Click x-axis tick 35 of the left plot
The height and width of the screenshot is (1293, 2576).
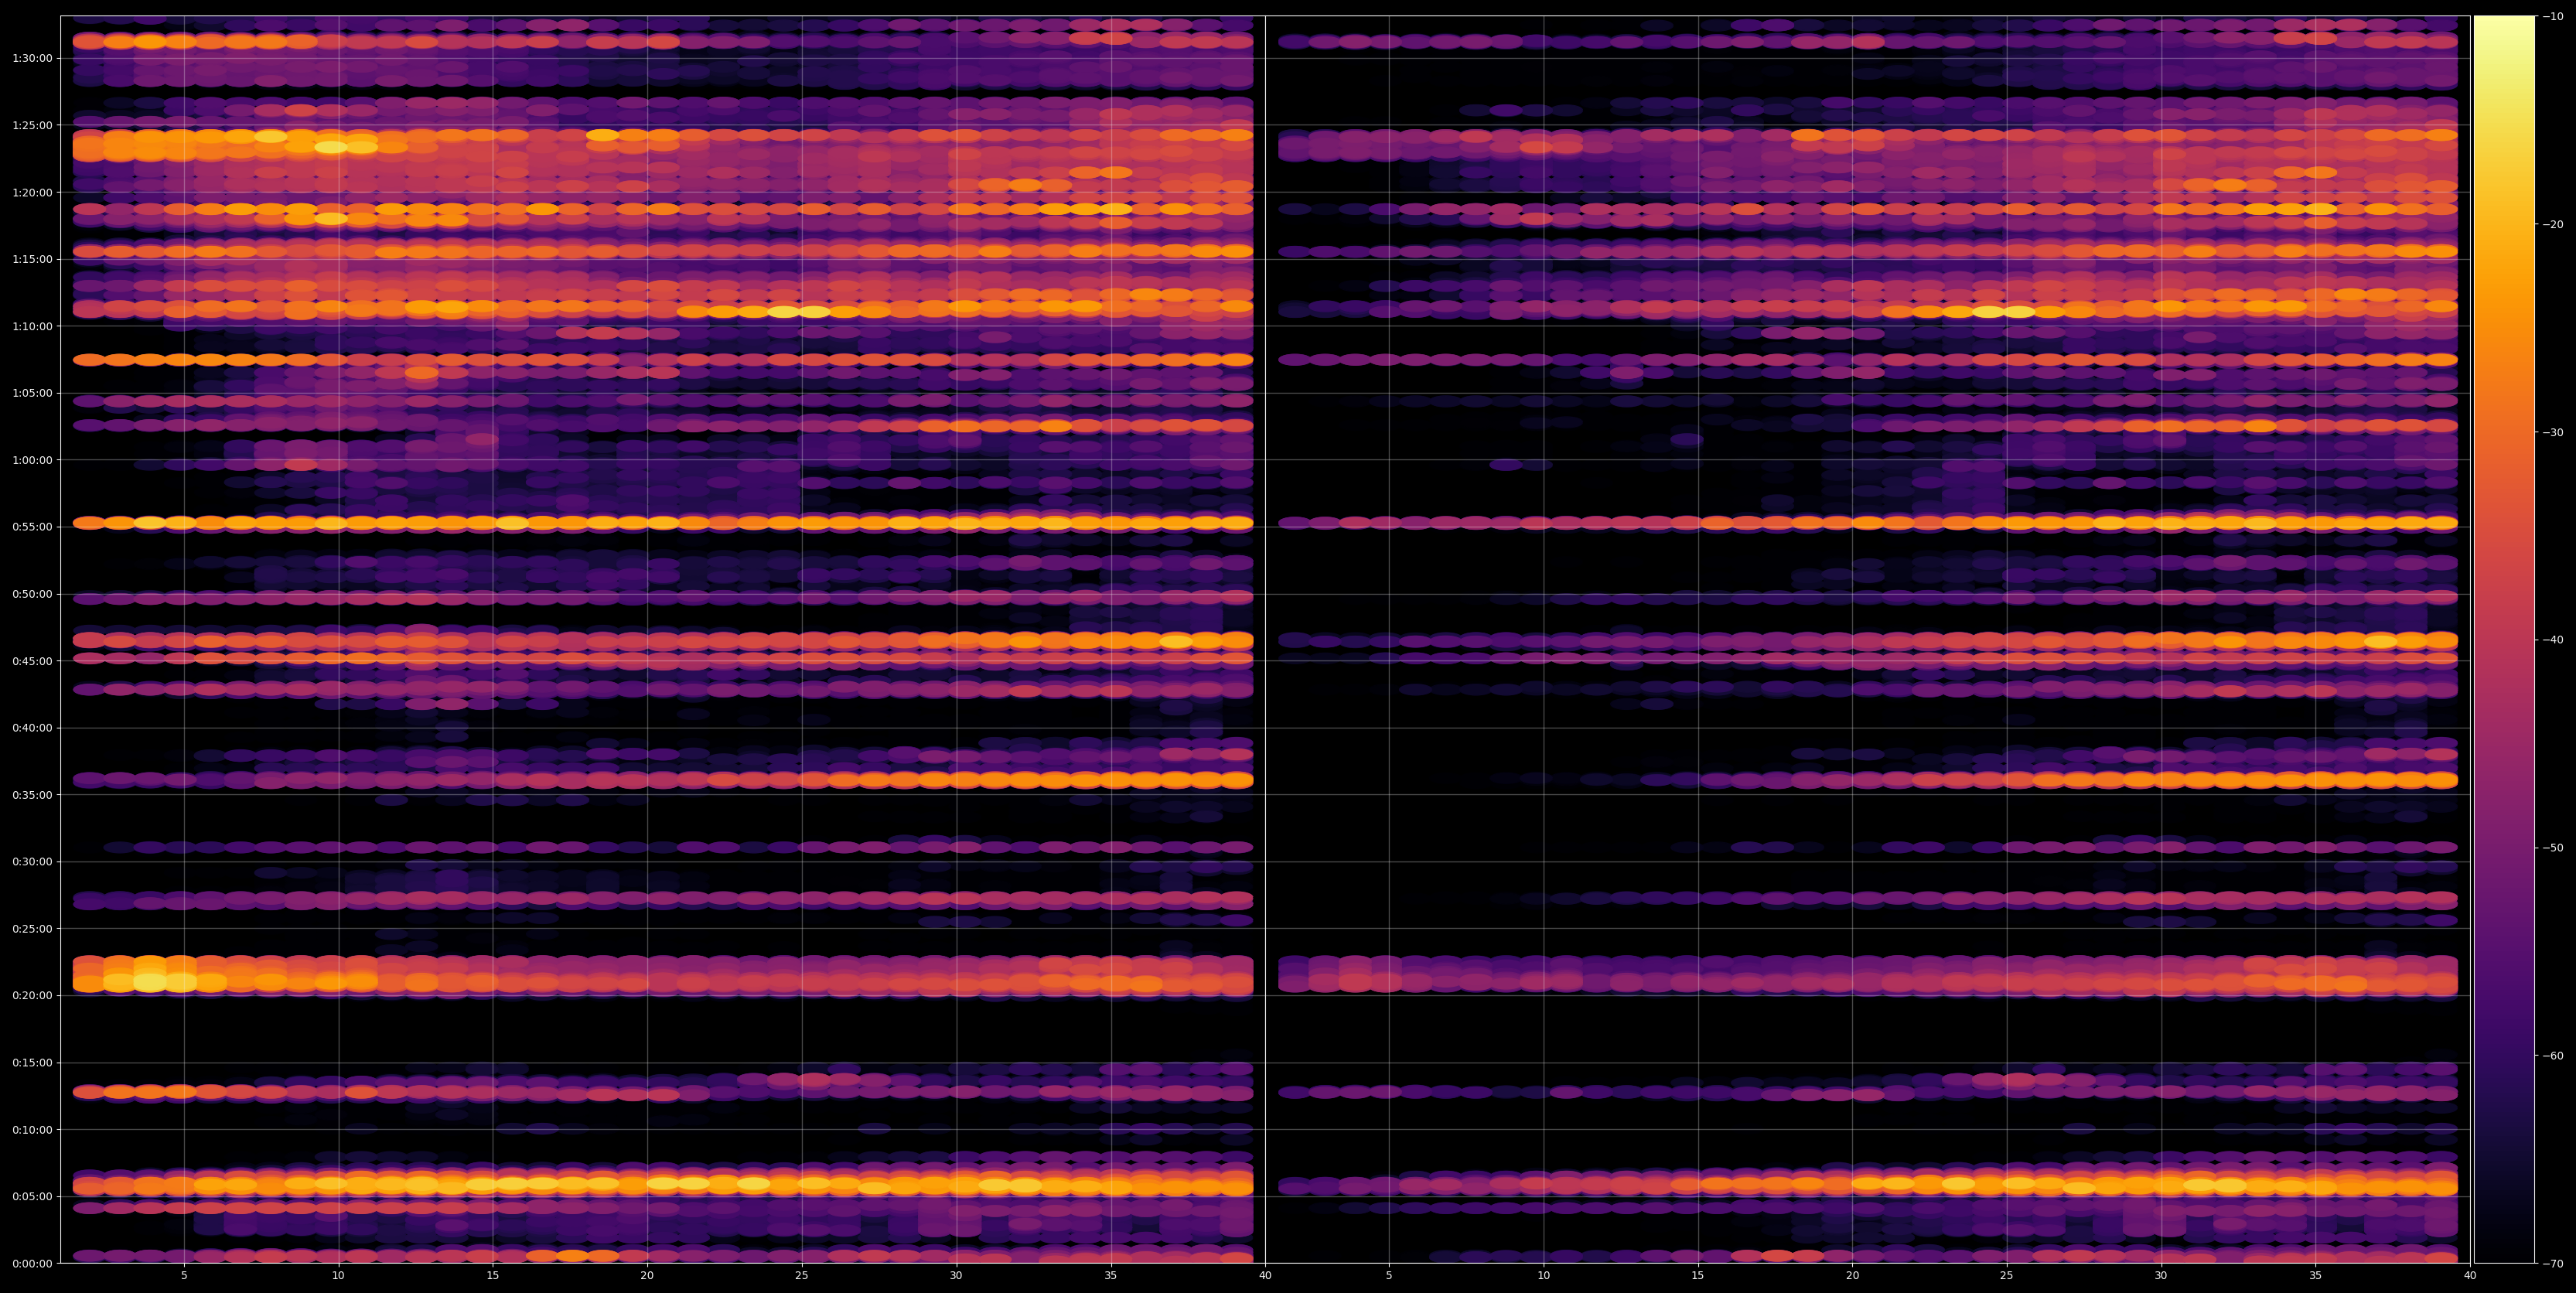tap(1111, 1276)
